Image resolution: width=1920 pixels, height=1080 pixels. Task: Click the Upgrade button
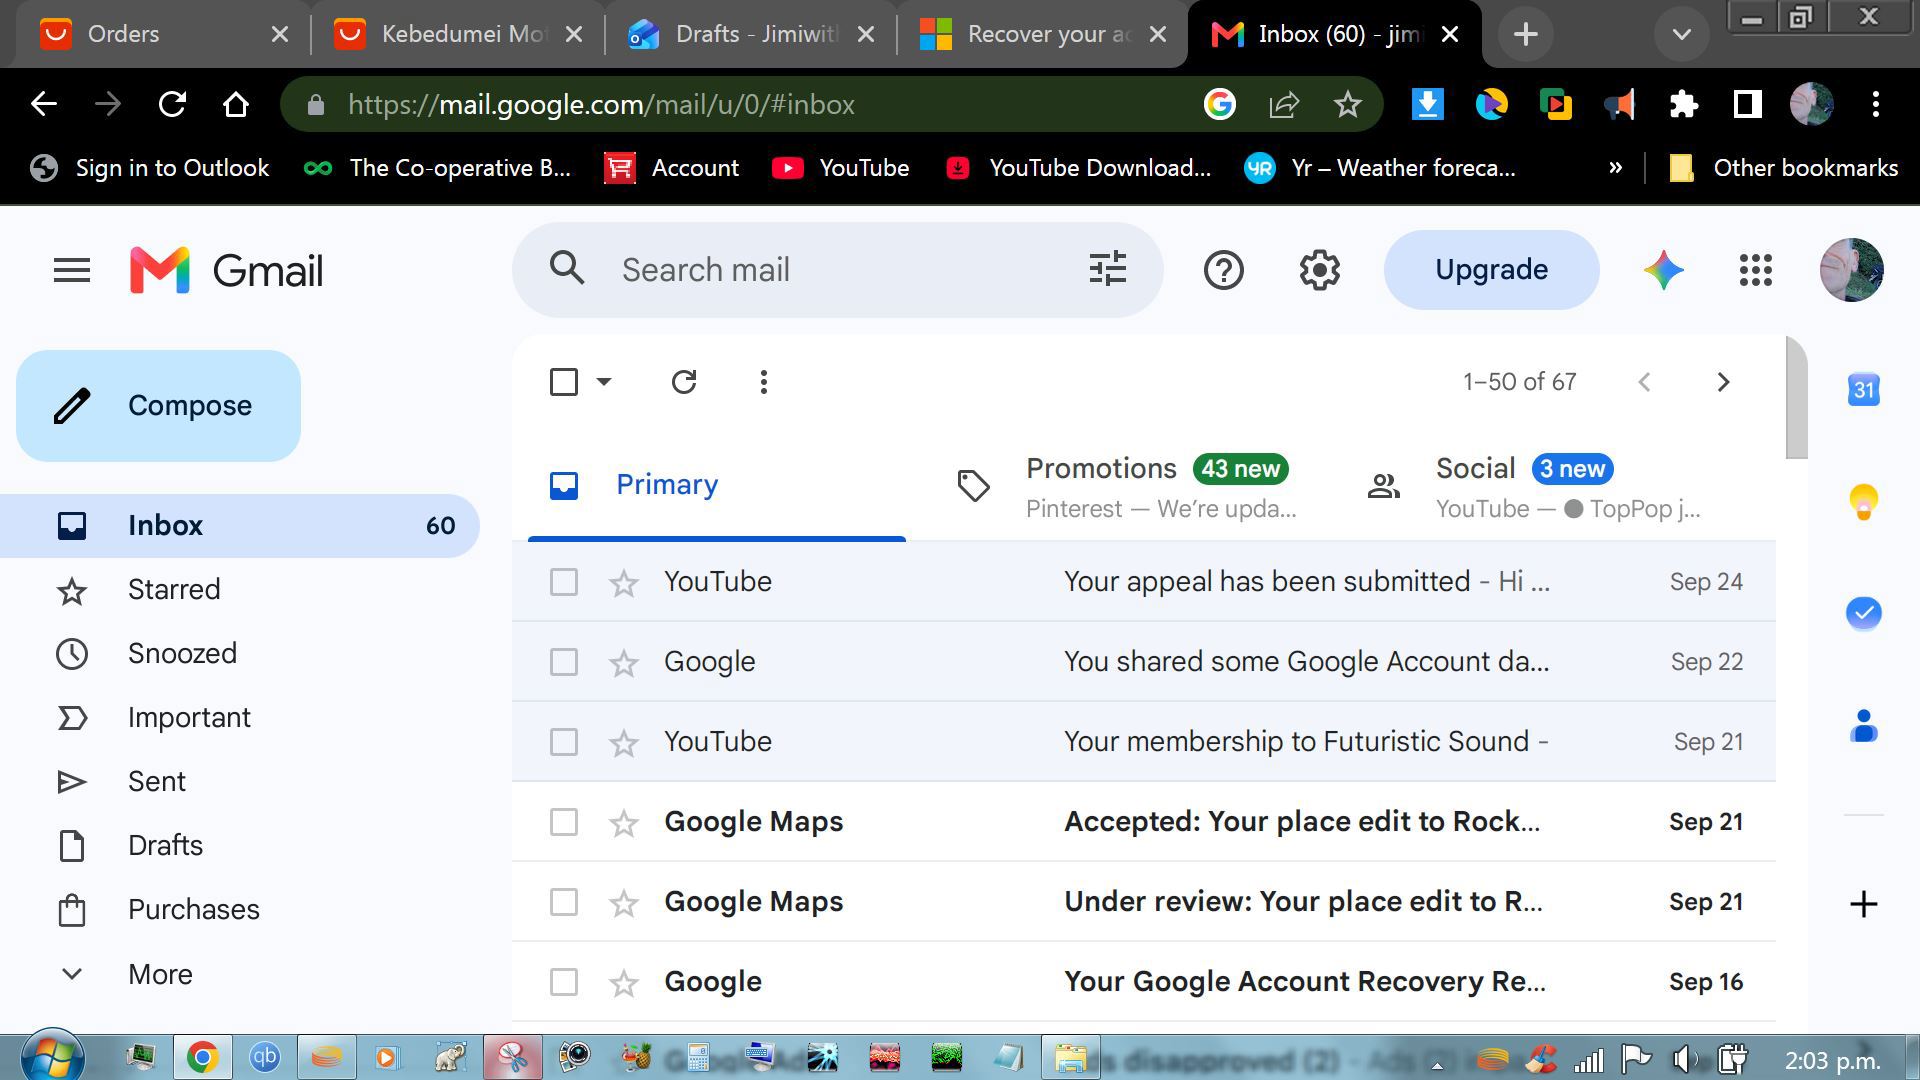click(1491, 270)
